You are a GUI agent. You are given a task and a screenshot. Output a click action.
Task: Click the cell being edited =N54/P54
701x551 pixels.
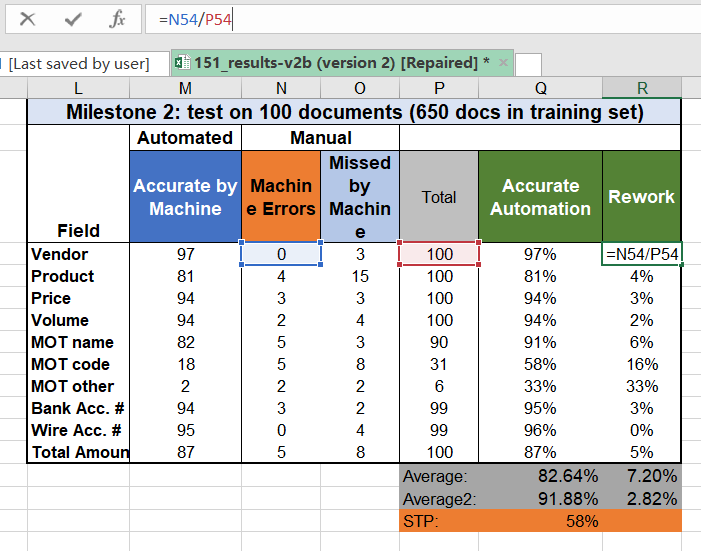pyautogui.click(x=642, y=254)
